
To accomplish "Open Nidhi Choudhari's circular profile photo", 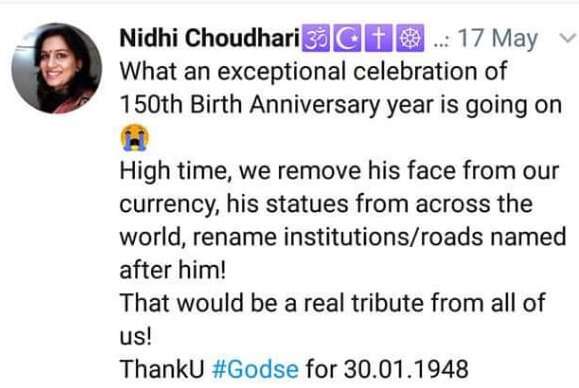I will (56, 68).
